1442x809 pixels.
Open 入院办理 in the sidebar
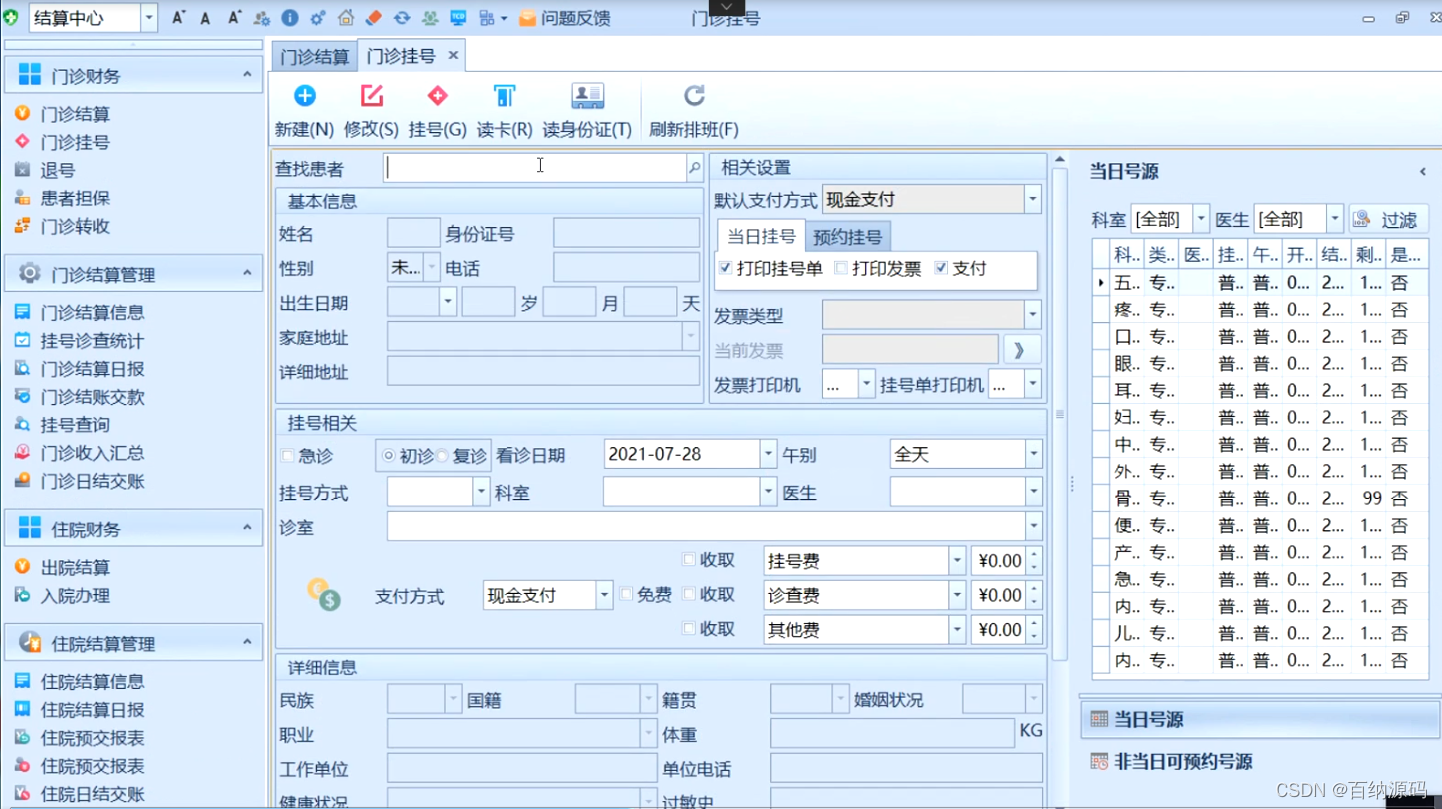[75, 595]
